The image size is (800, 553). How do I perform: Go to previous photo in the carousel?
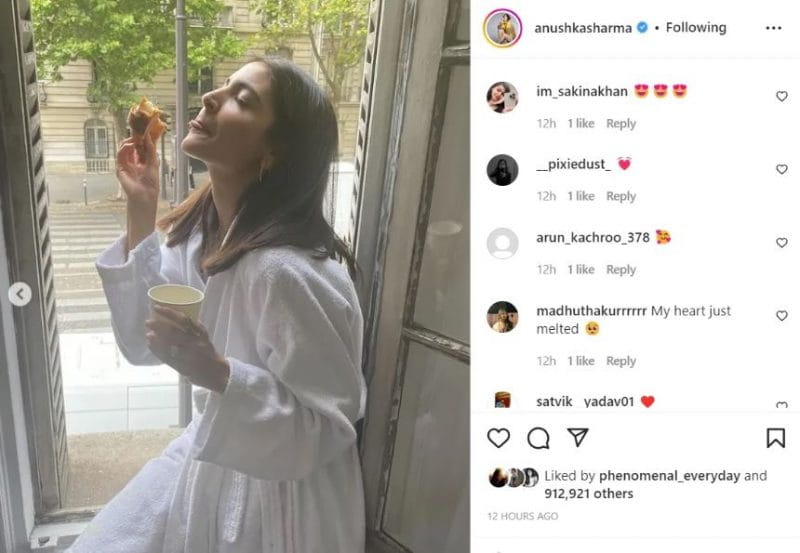pyautogui.click(x=20, y=294)
